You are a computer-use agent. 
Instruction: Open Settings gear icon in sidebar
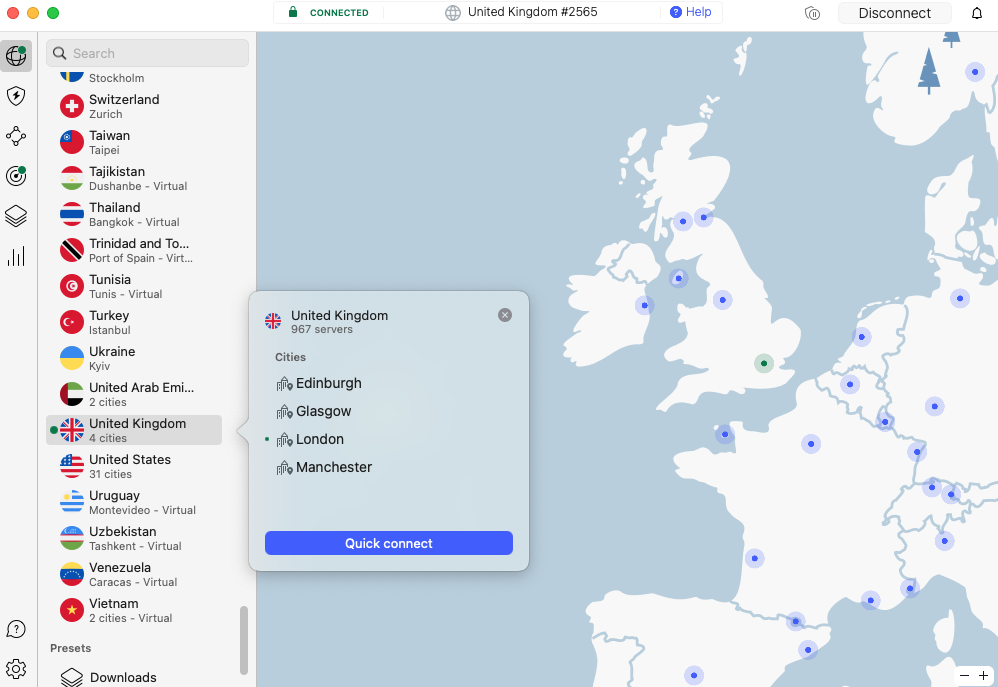[x=16, y=669]
